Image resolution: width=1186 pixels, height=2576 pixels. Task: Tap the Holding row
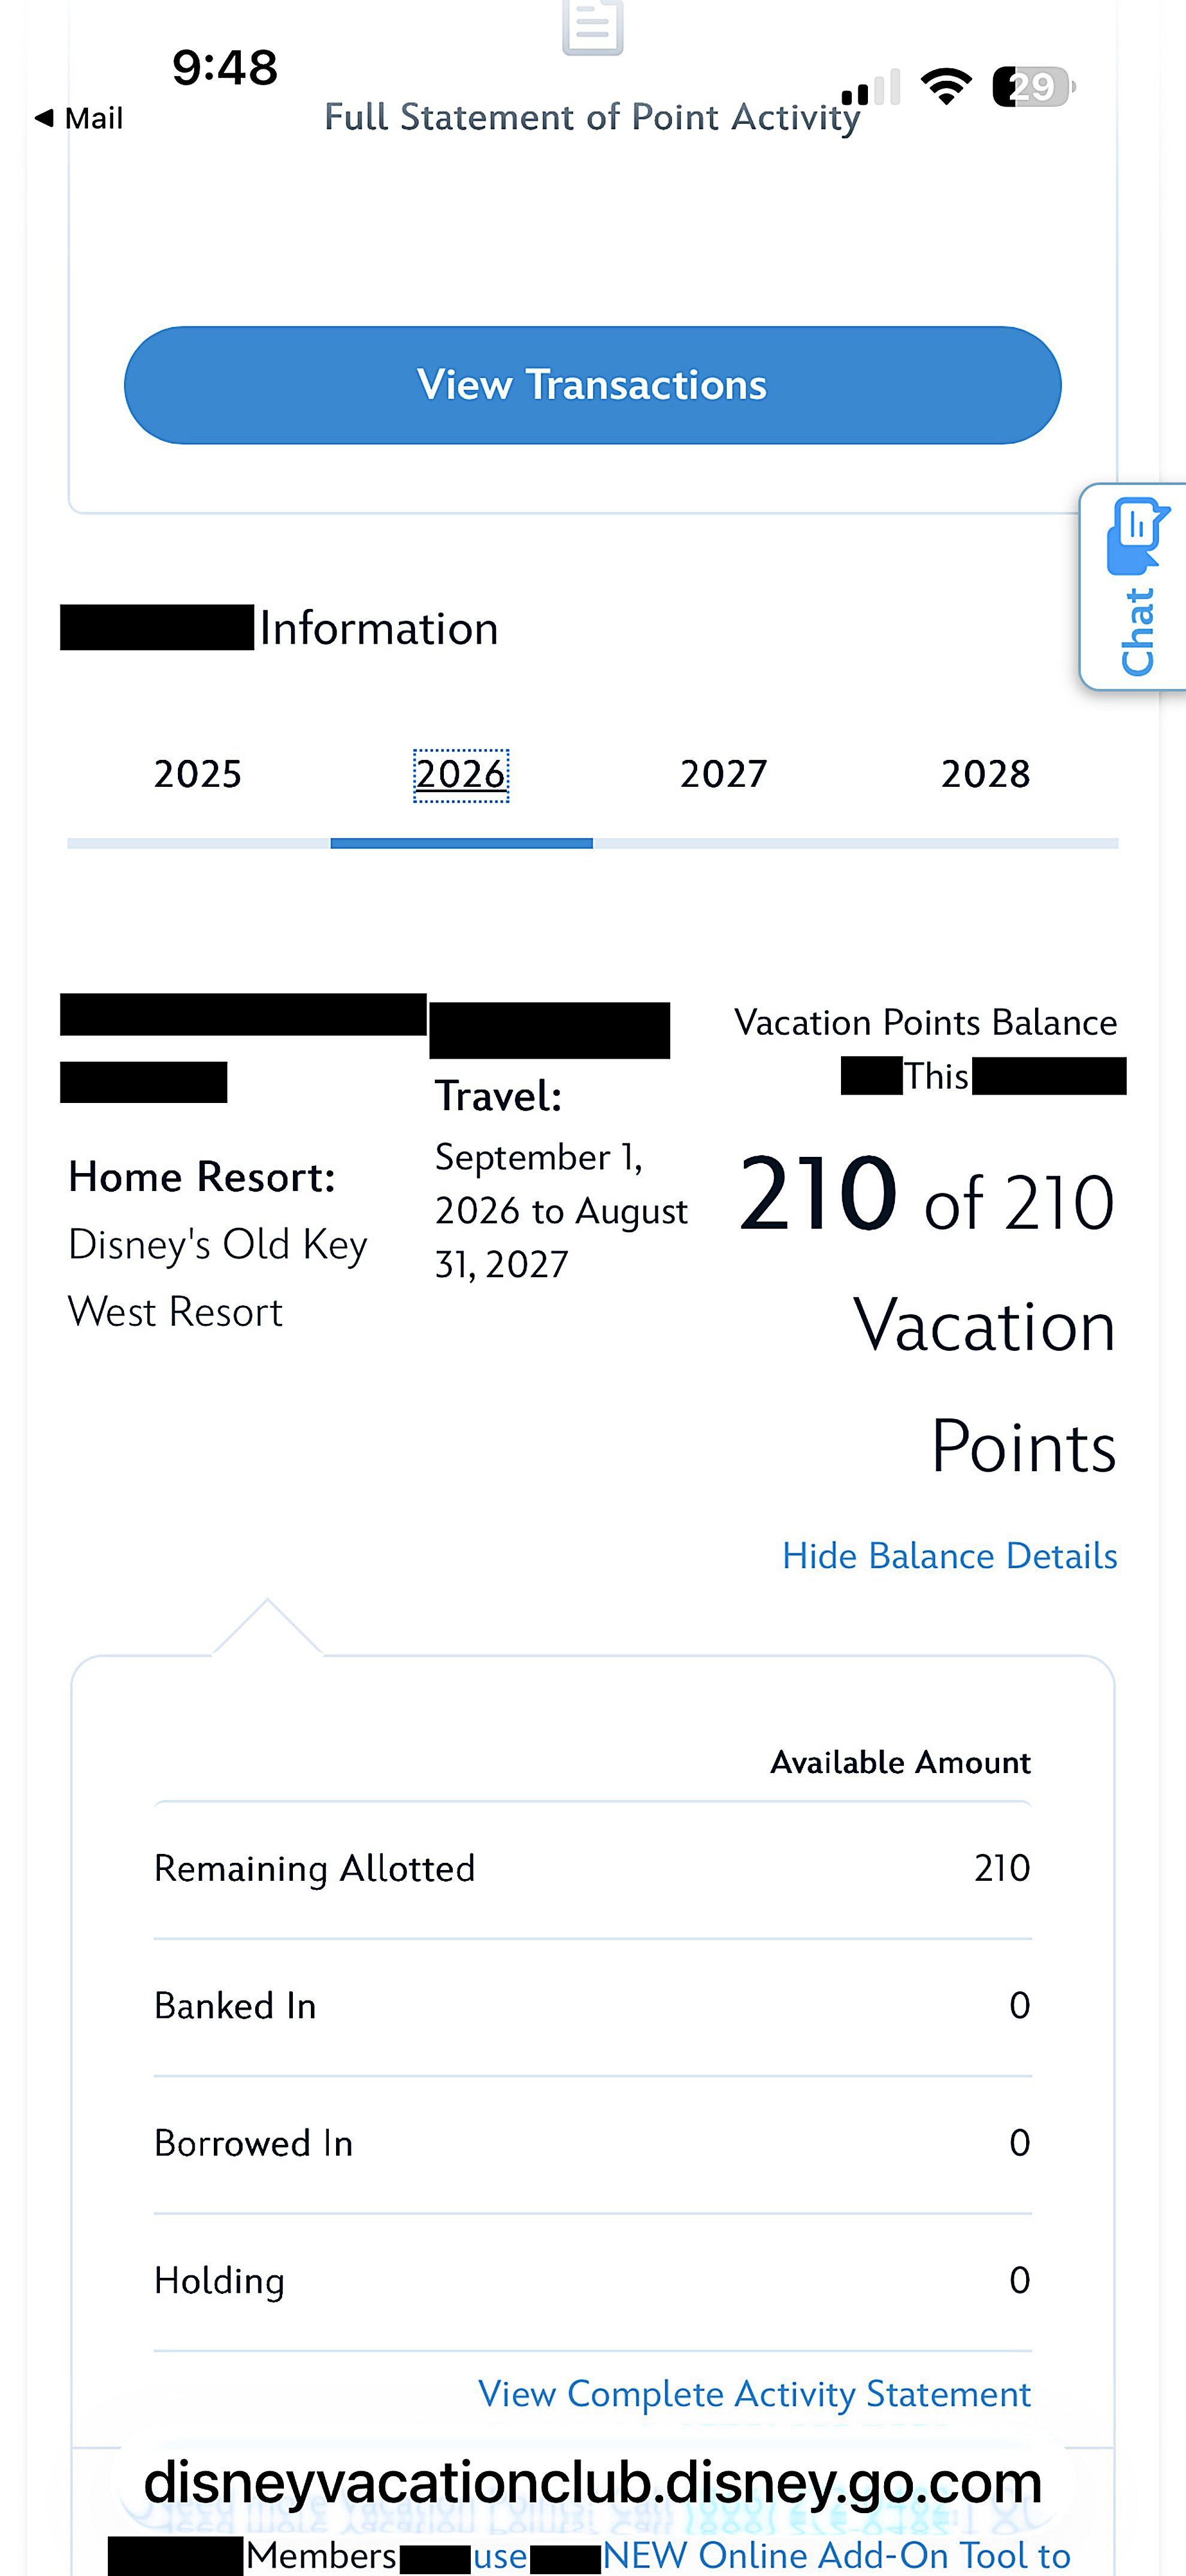point(592,2280)
